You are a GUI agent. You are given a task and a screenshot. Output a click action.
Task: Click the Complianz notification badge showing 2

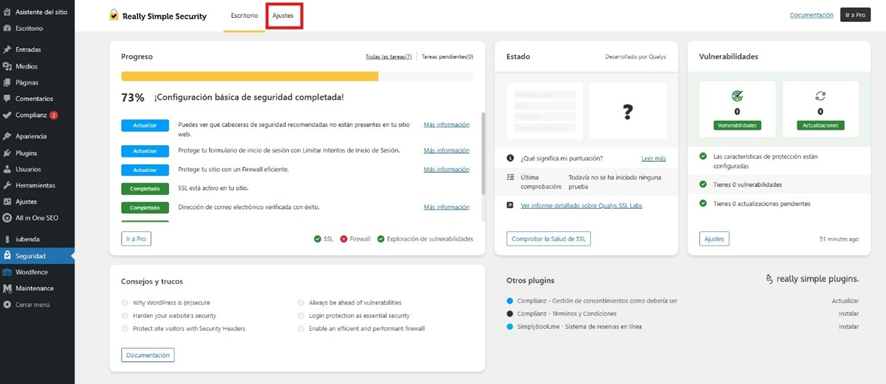click(54, 115)
